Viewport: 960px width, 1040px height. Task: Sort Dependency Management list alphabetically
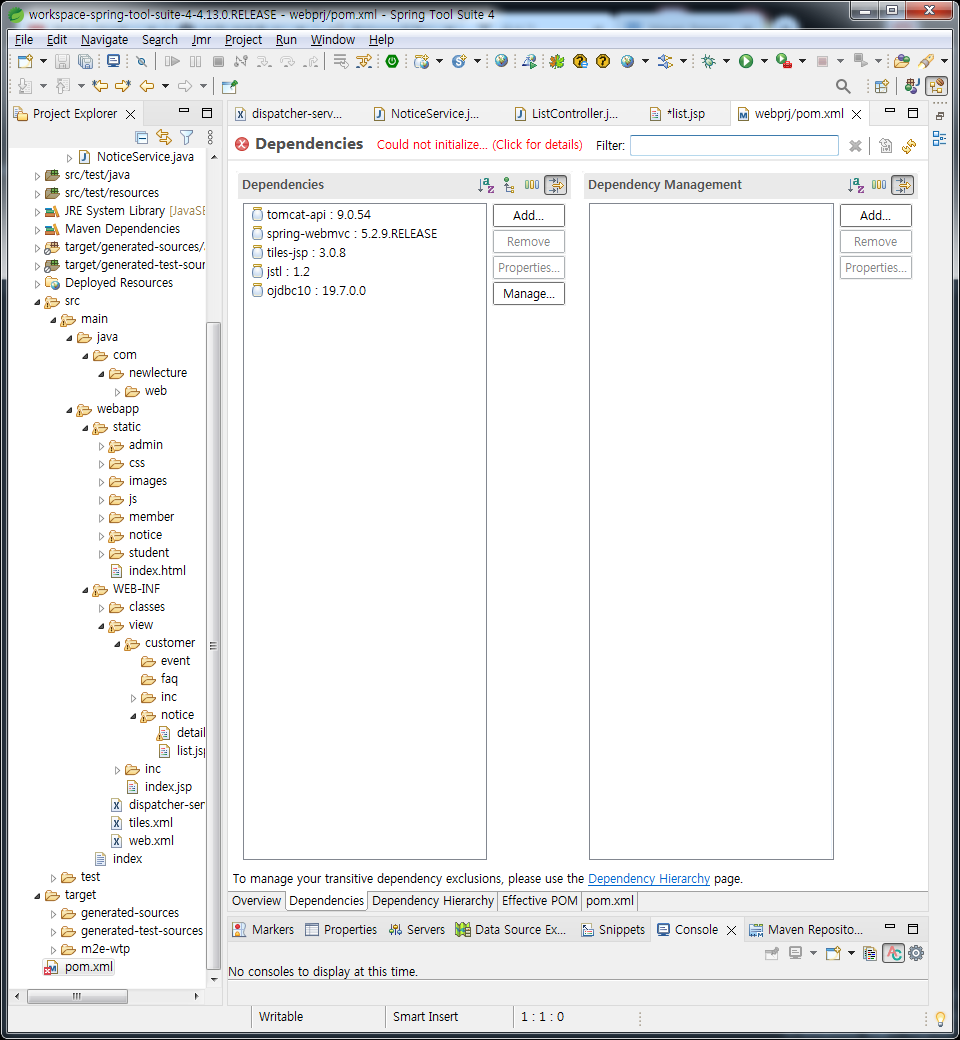(856, 185)
